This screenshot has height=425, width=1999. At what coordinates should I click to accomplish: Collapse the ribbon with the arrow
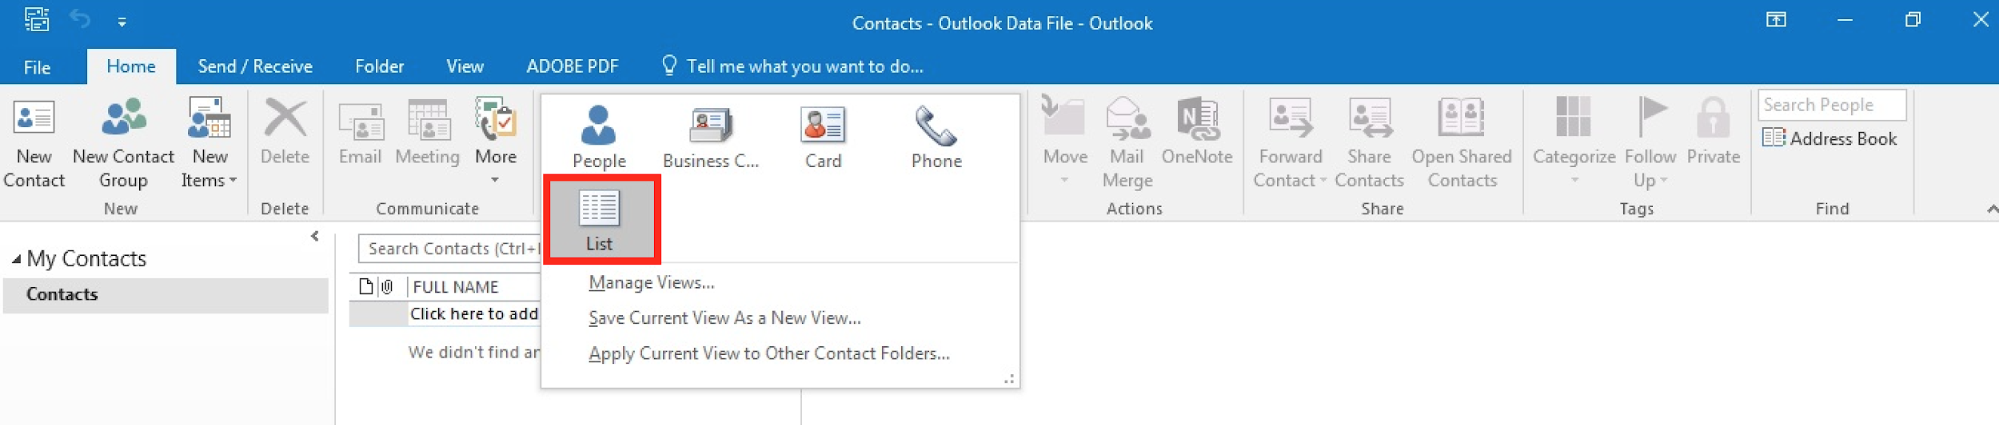pyautogui.click(x=1991, y=209)
